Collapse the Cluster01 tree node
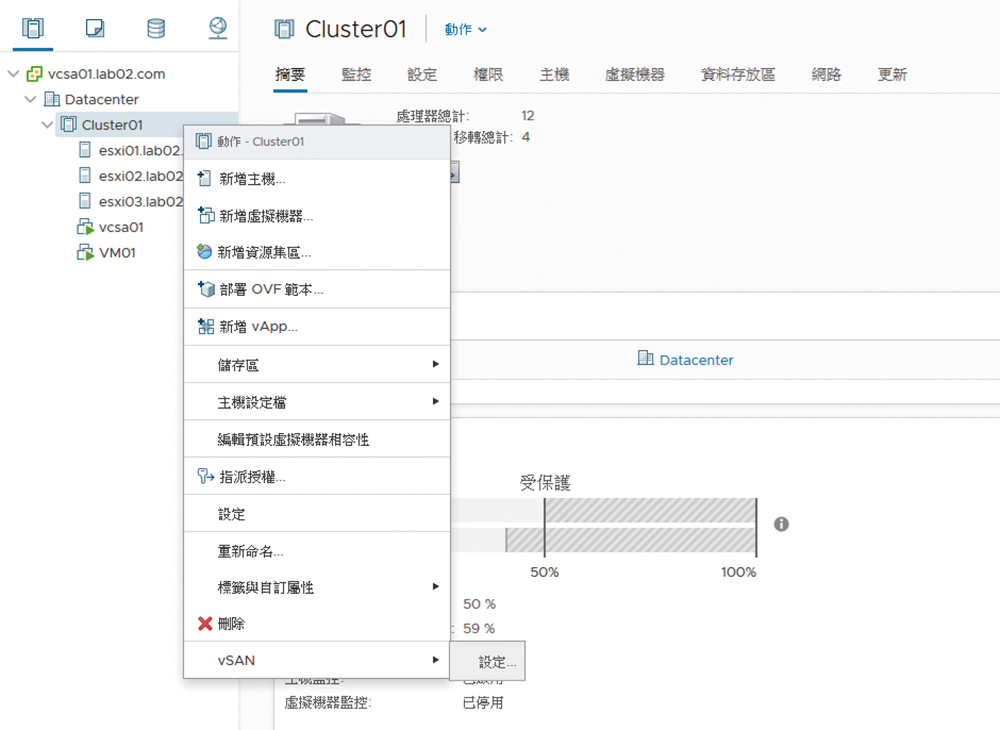The width and height of the screenshot is (1000, 730). 47,124
